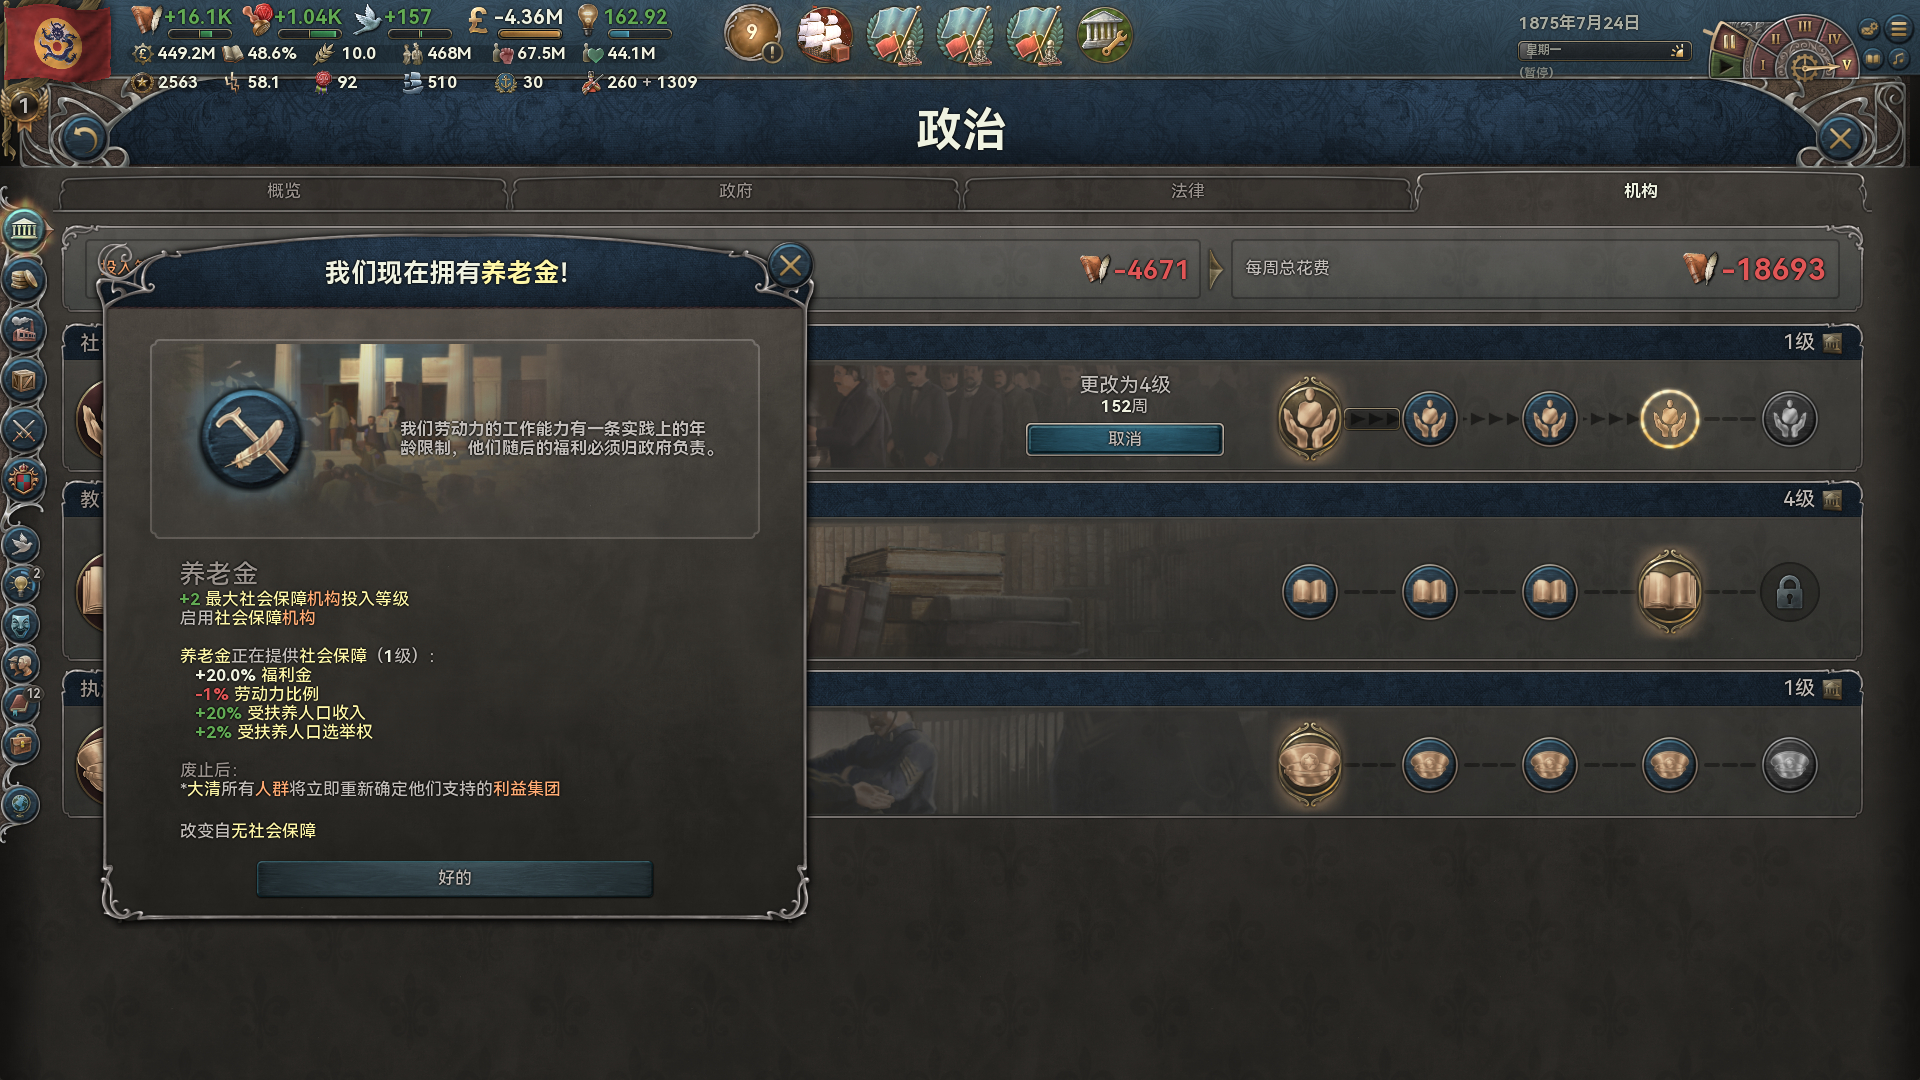Switch to the 概览 tab

click(x=284, y=191)
